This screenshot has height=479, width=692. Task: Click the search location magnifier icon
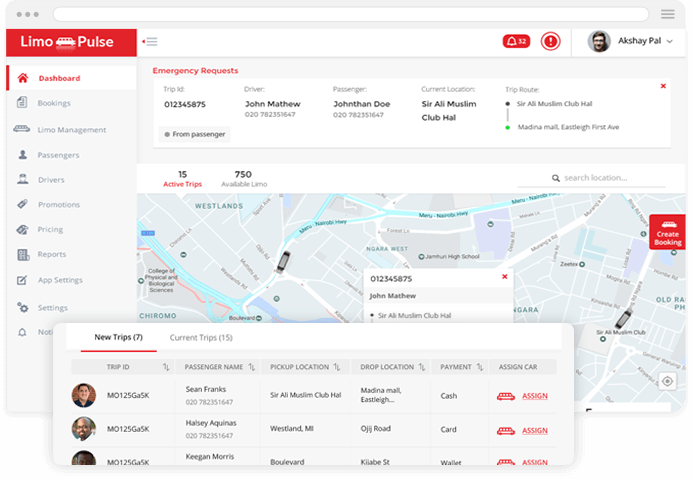(x=556, y=178)
